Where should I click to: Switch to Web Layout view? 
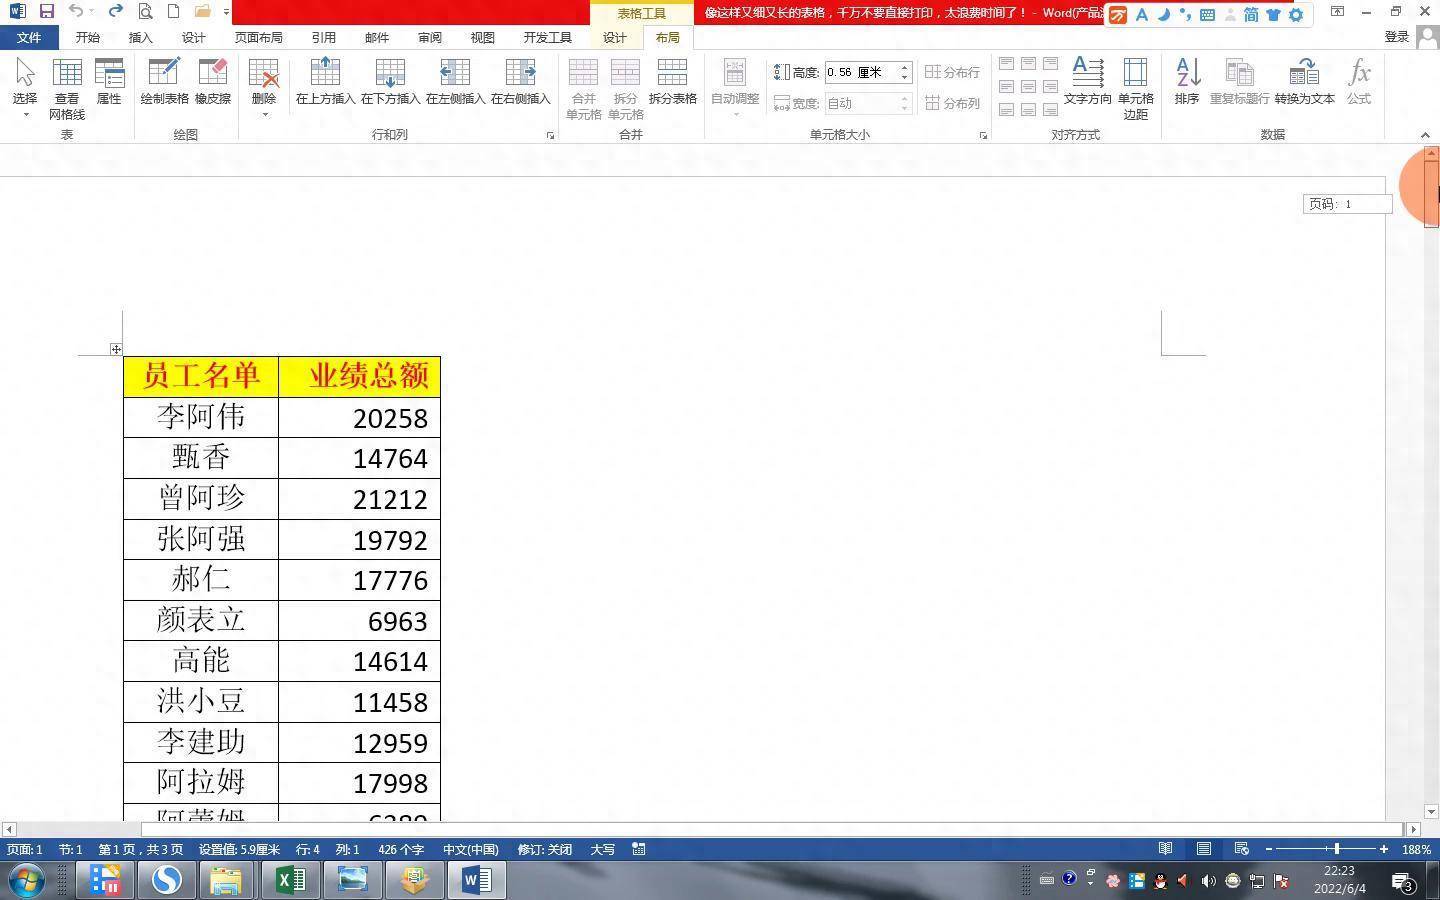tap(1241, 849)
